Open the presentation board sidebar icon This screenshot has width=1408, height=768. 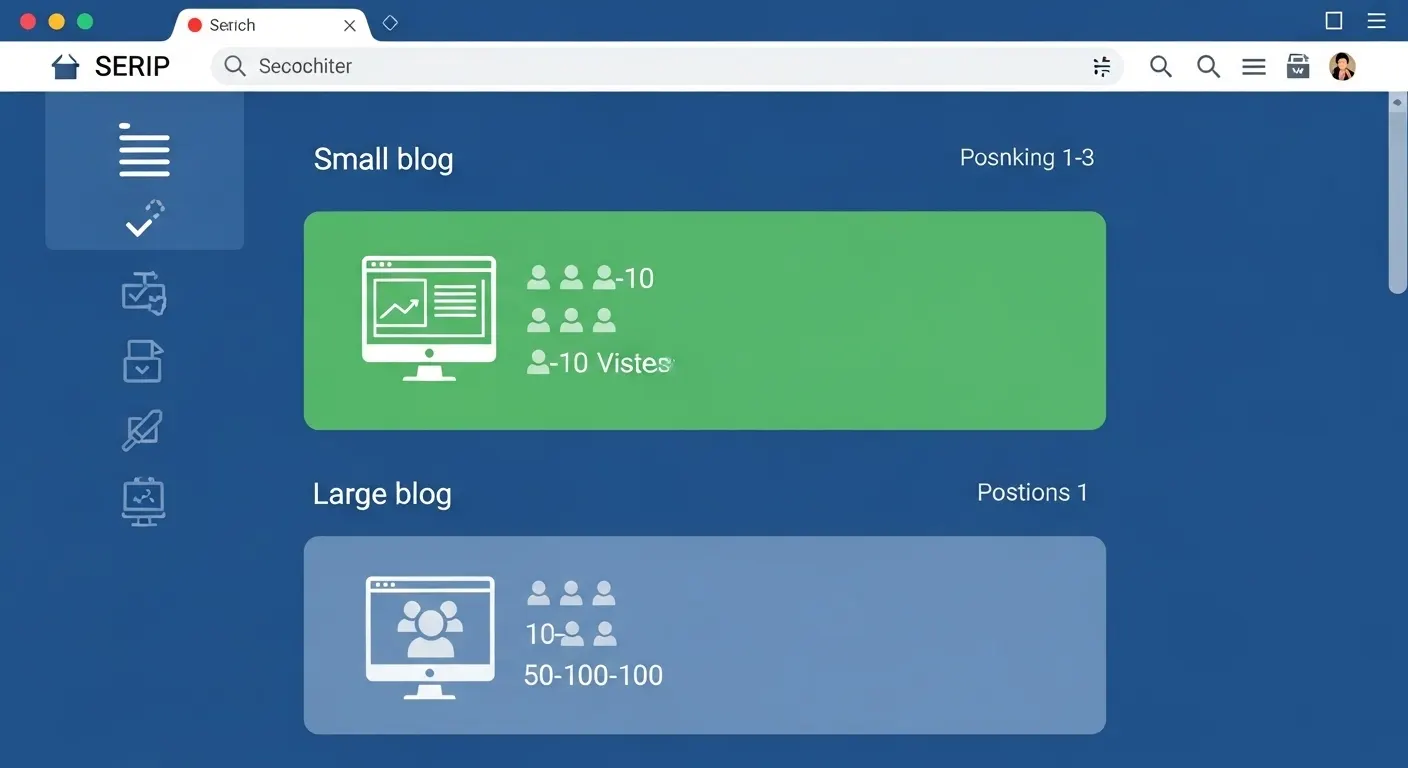coord(143,501)
